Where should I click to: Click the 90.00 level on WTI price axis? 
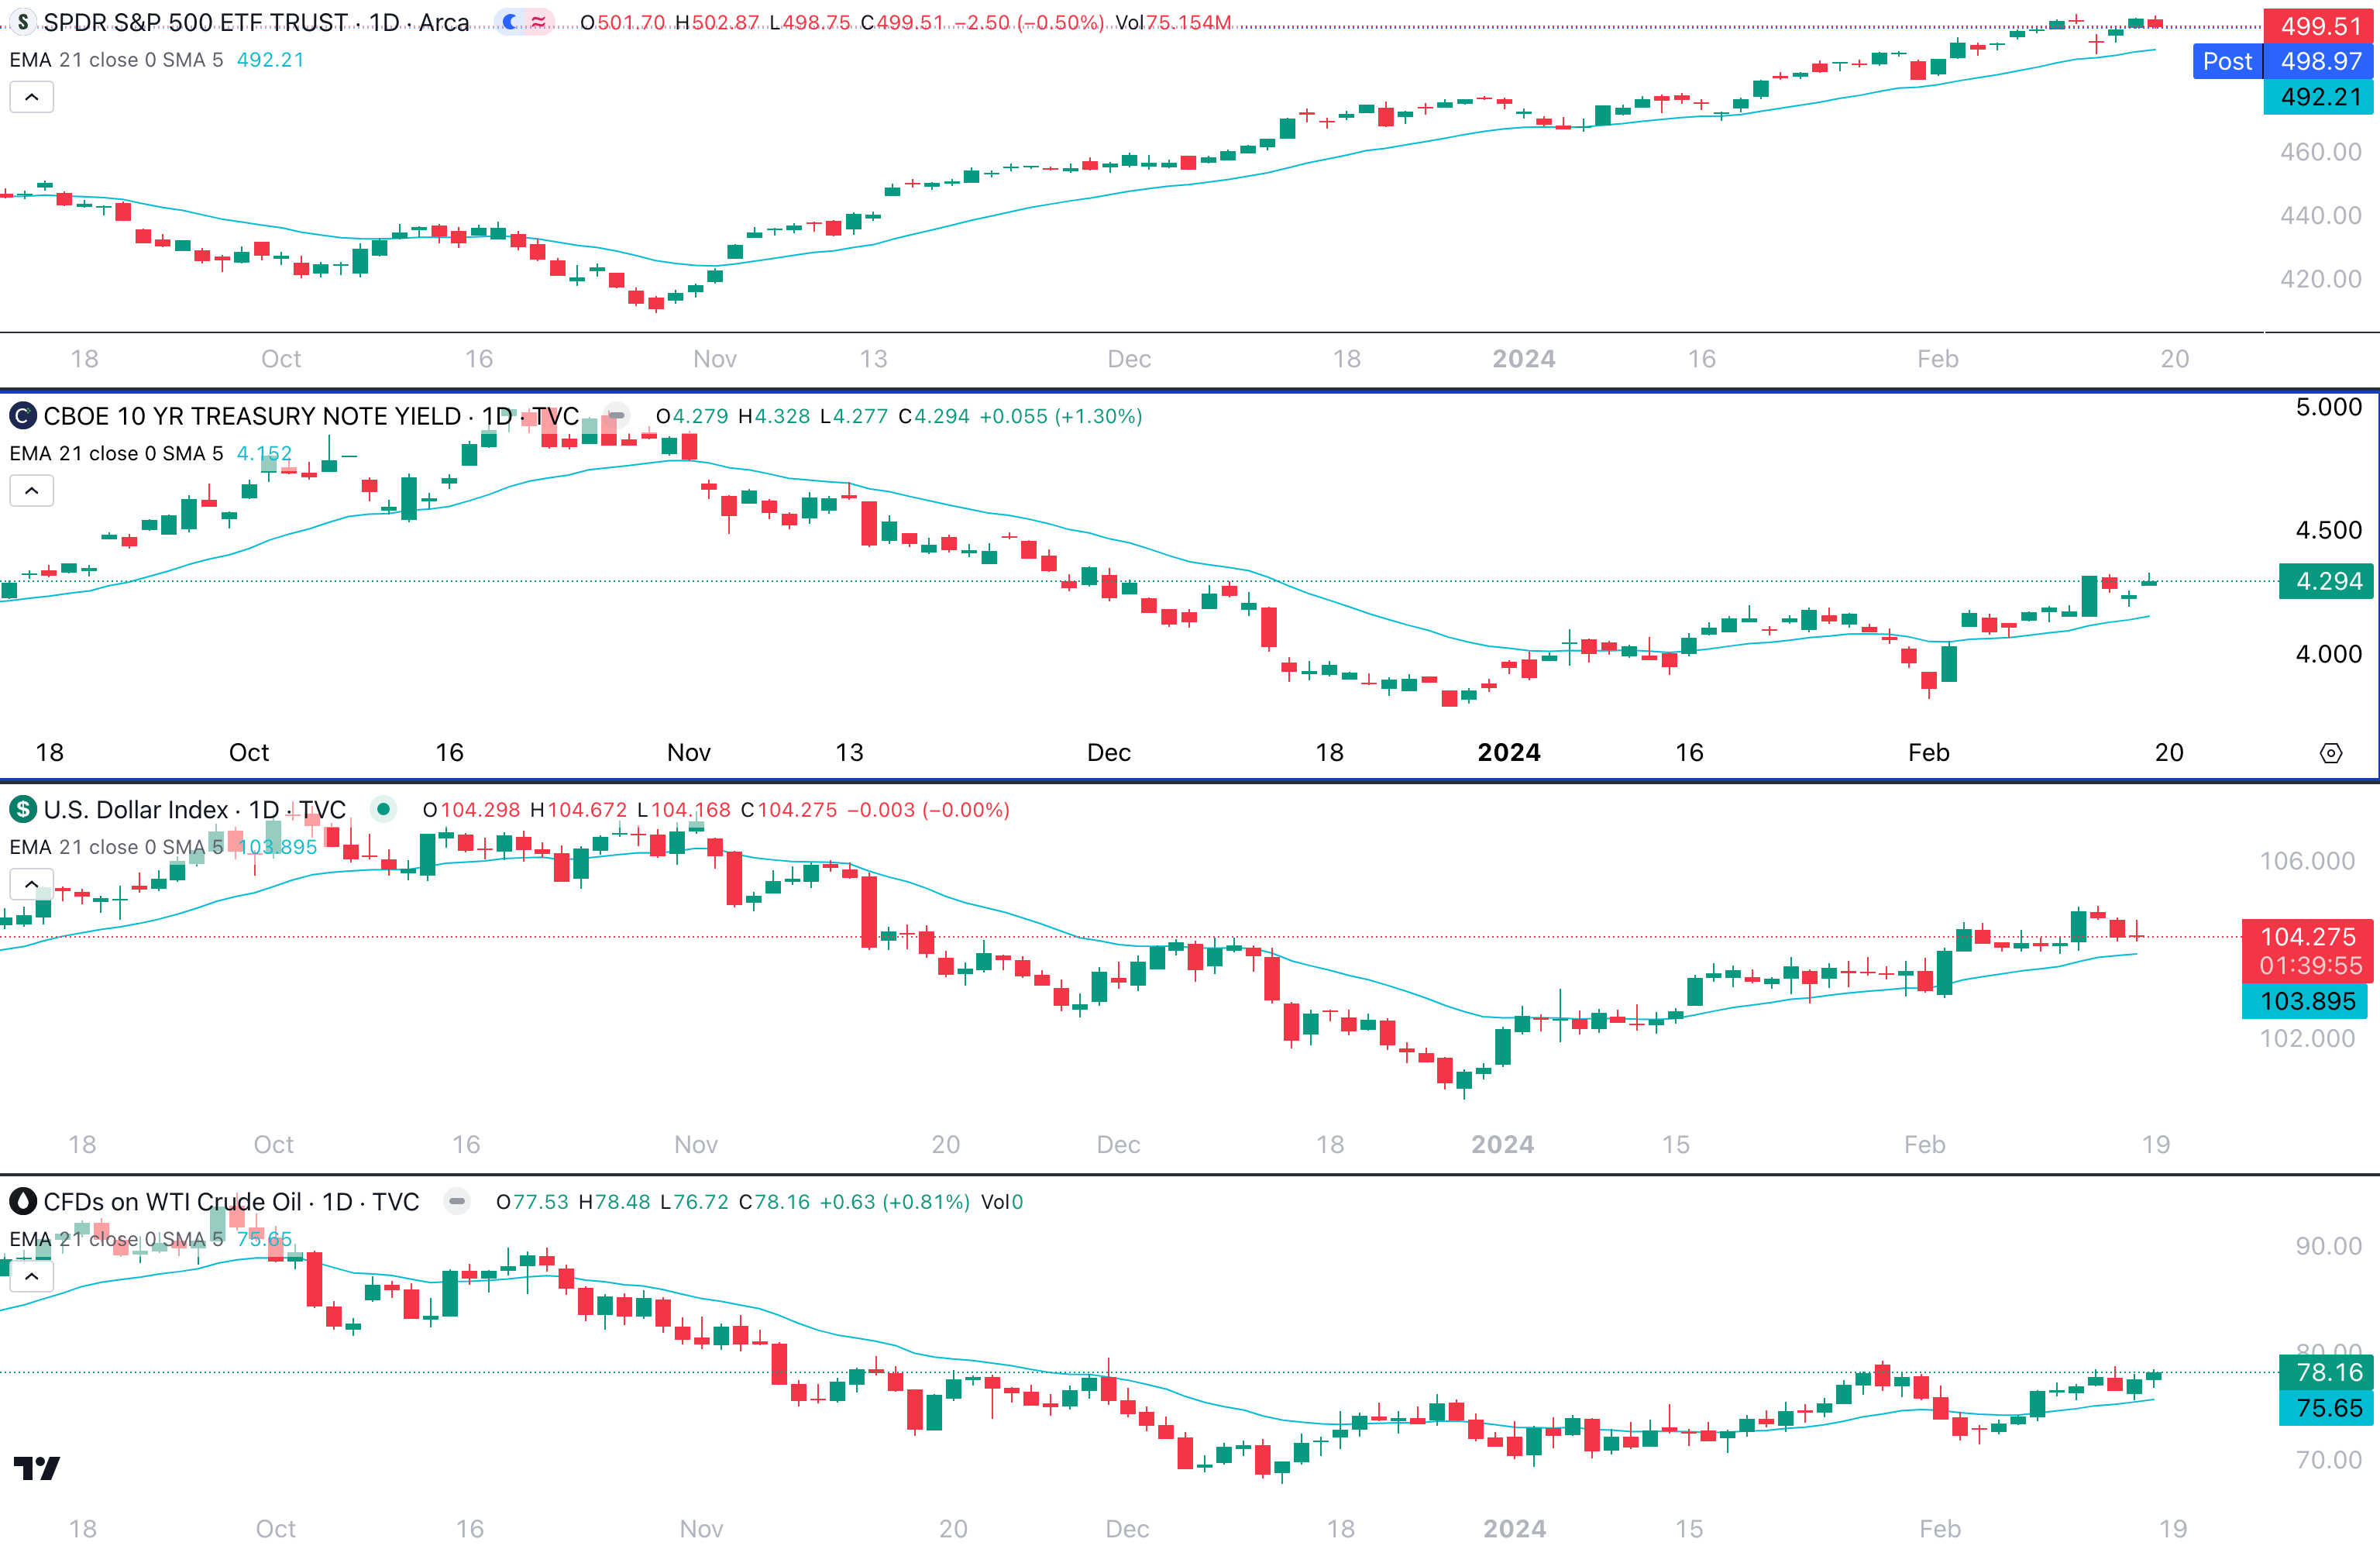[x=2328, y=1246]
